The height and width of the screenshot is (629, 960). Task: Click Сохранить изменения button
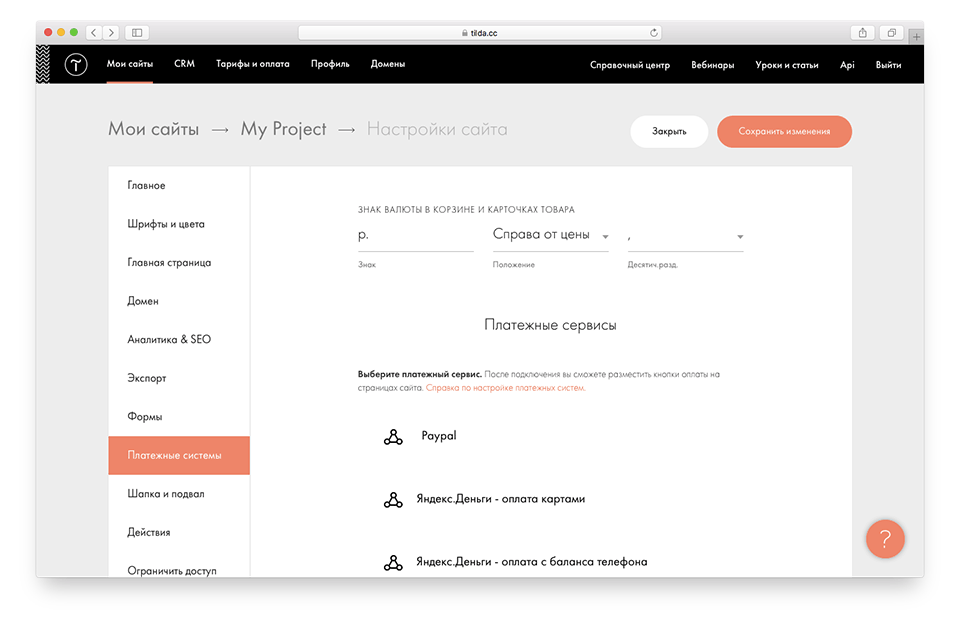click(784, 131)
